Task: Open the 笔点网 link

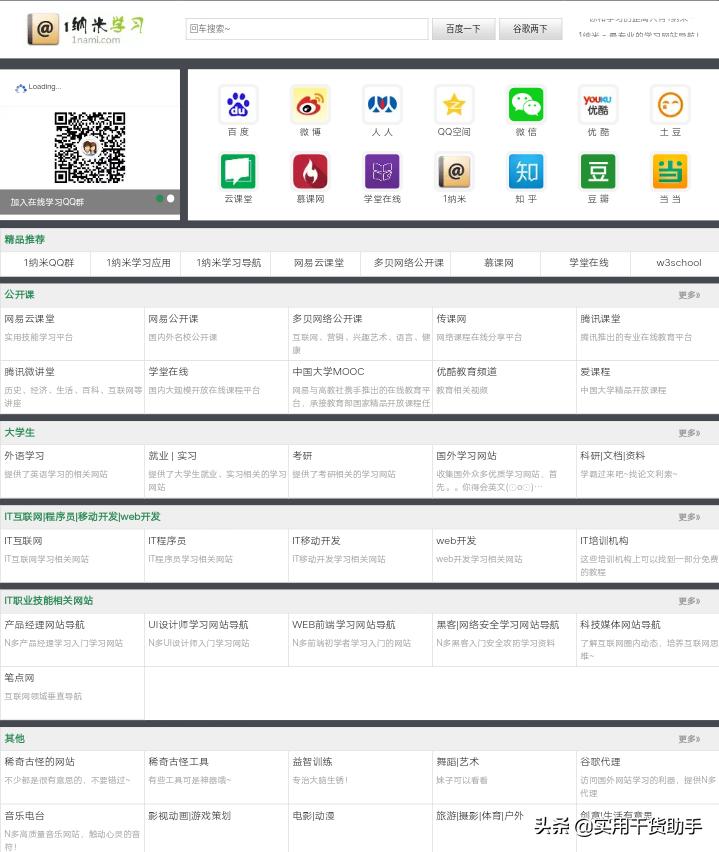Action: tap(19, 678)
